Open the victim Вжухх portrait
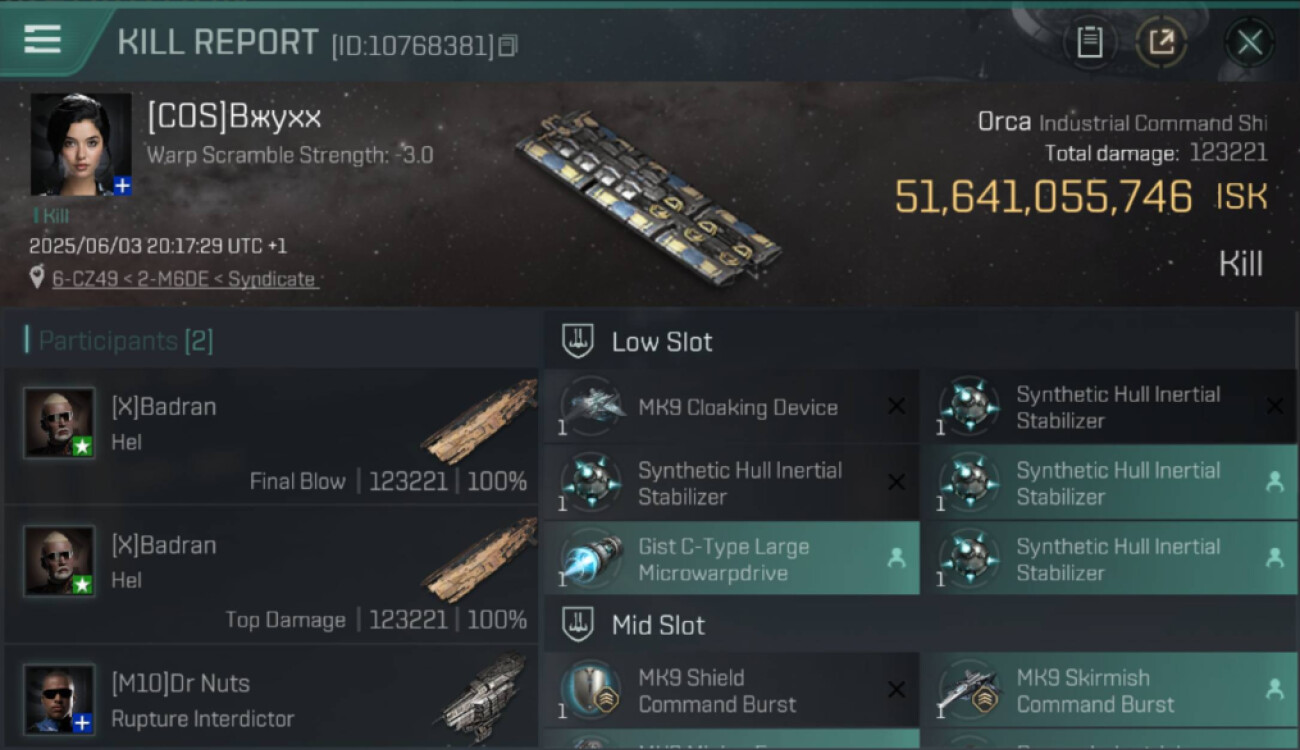 pyautogui.click(x=81, y=144)
